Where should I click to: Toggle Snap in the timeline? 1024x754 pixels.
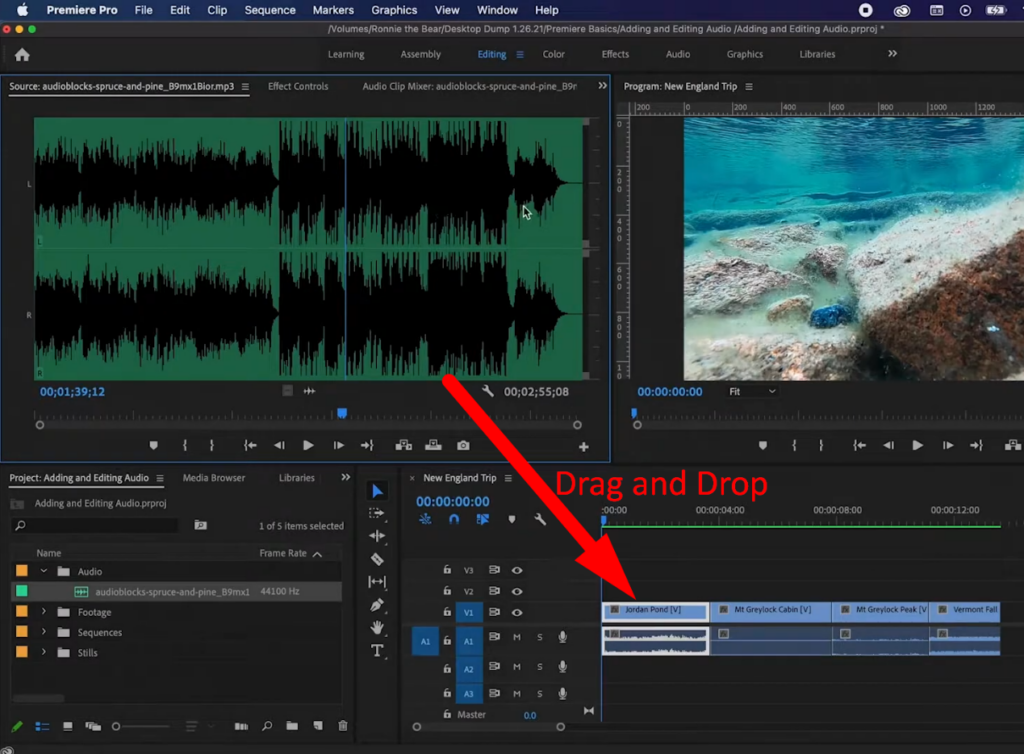click(x=455, y=519)
